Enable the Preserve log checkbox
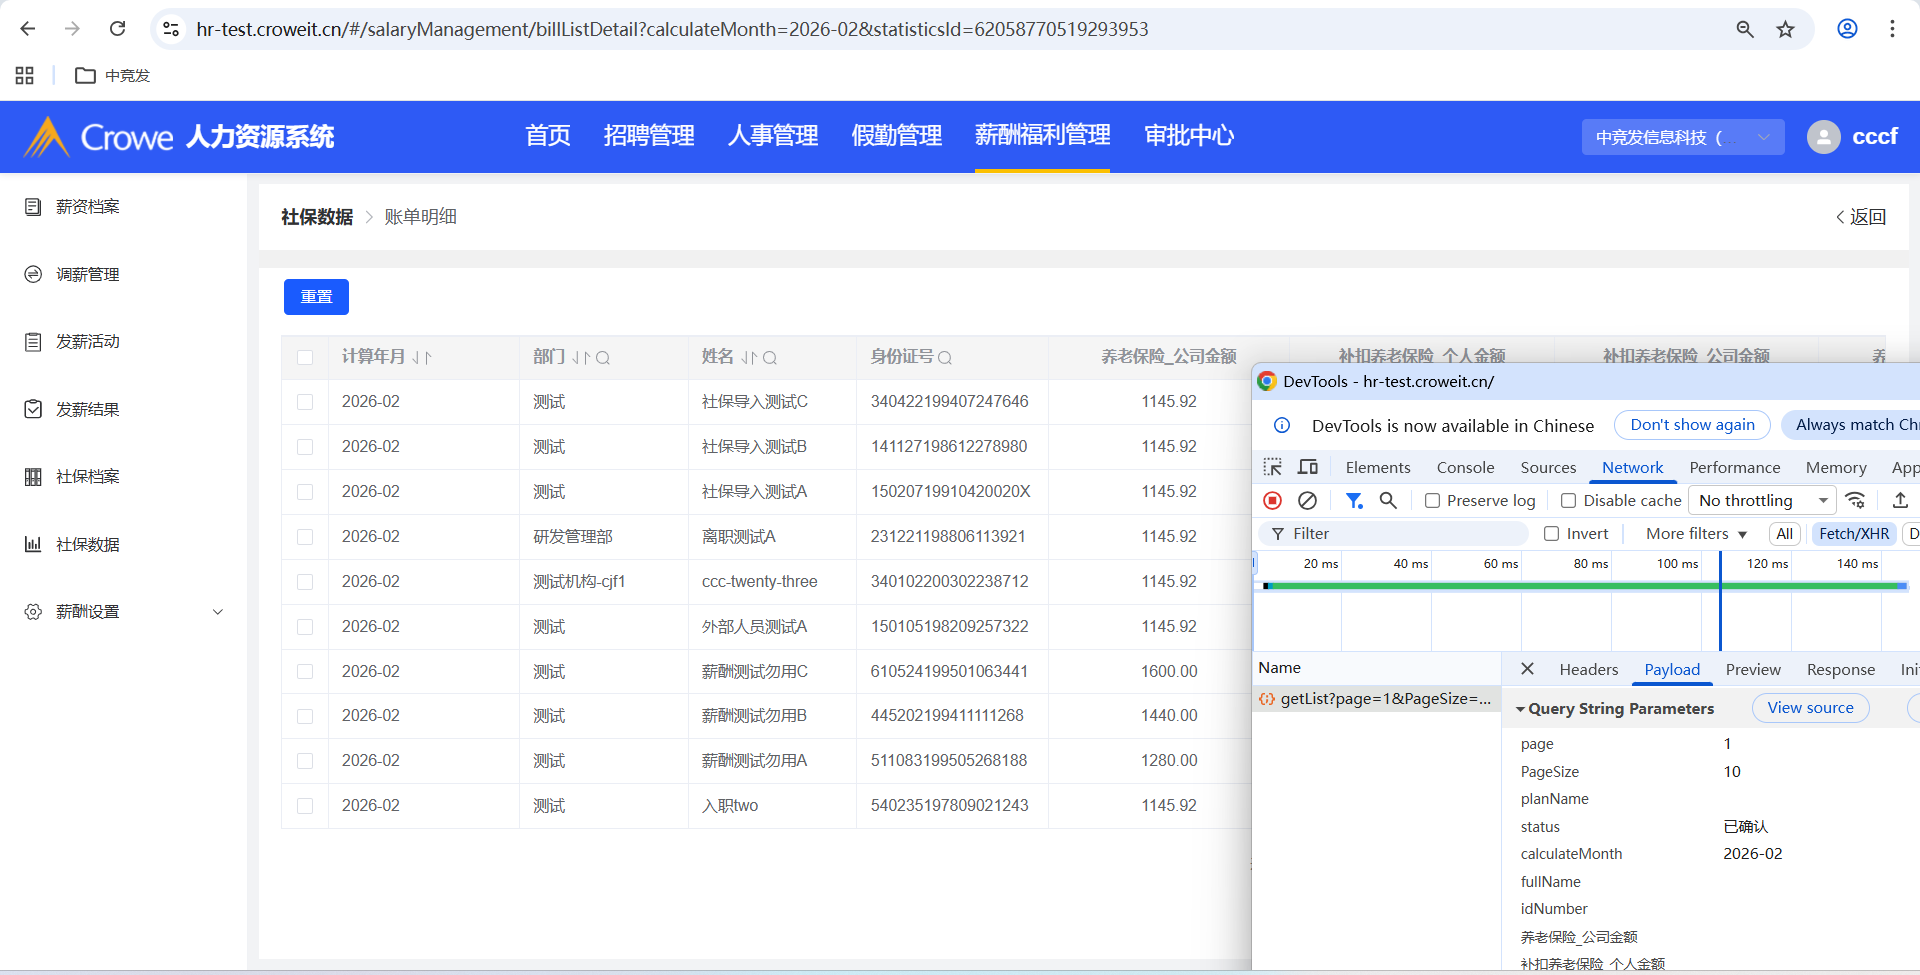This screenshot has height=975, width=1920. [x=1433, y=500]
